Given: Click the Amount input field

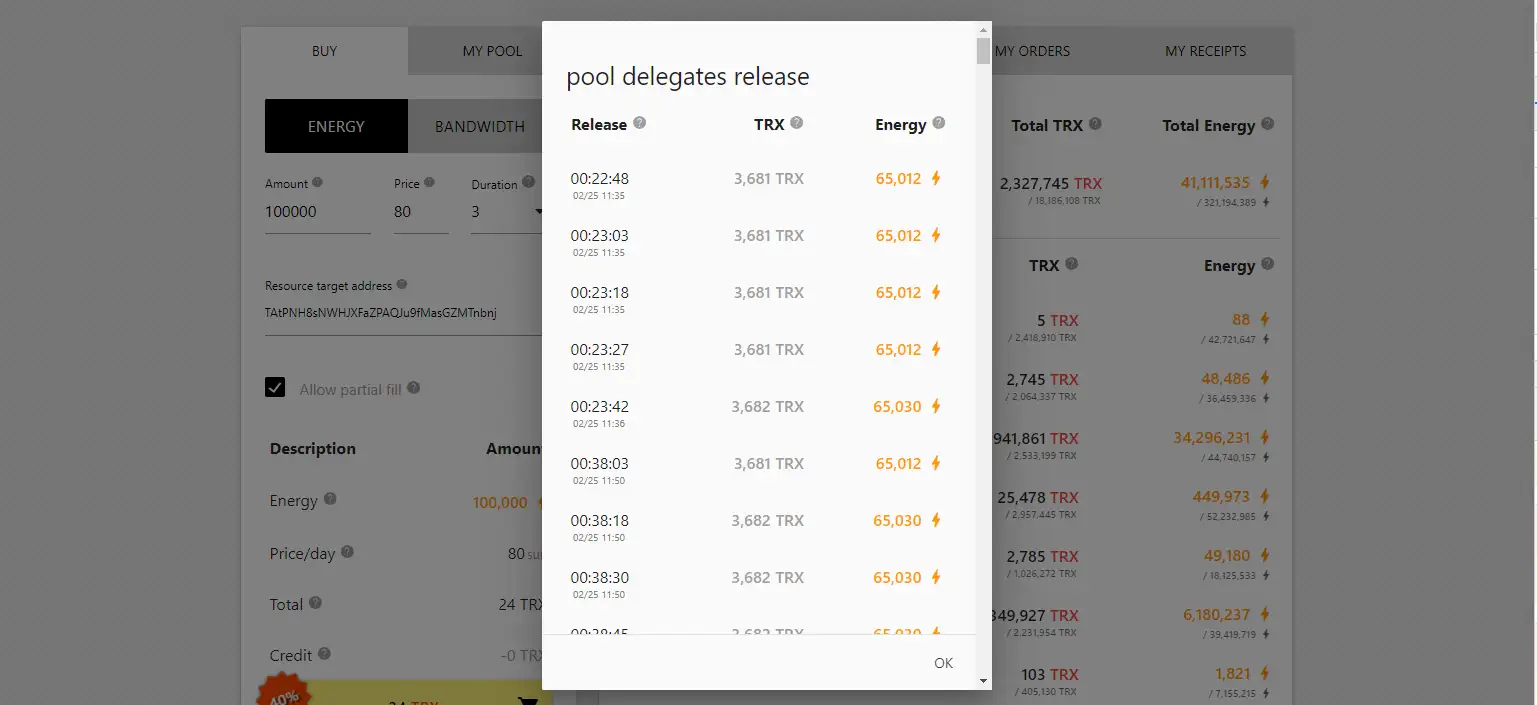Looking at the screenshot, I should pyautogui.click(x=317, y=212).
